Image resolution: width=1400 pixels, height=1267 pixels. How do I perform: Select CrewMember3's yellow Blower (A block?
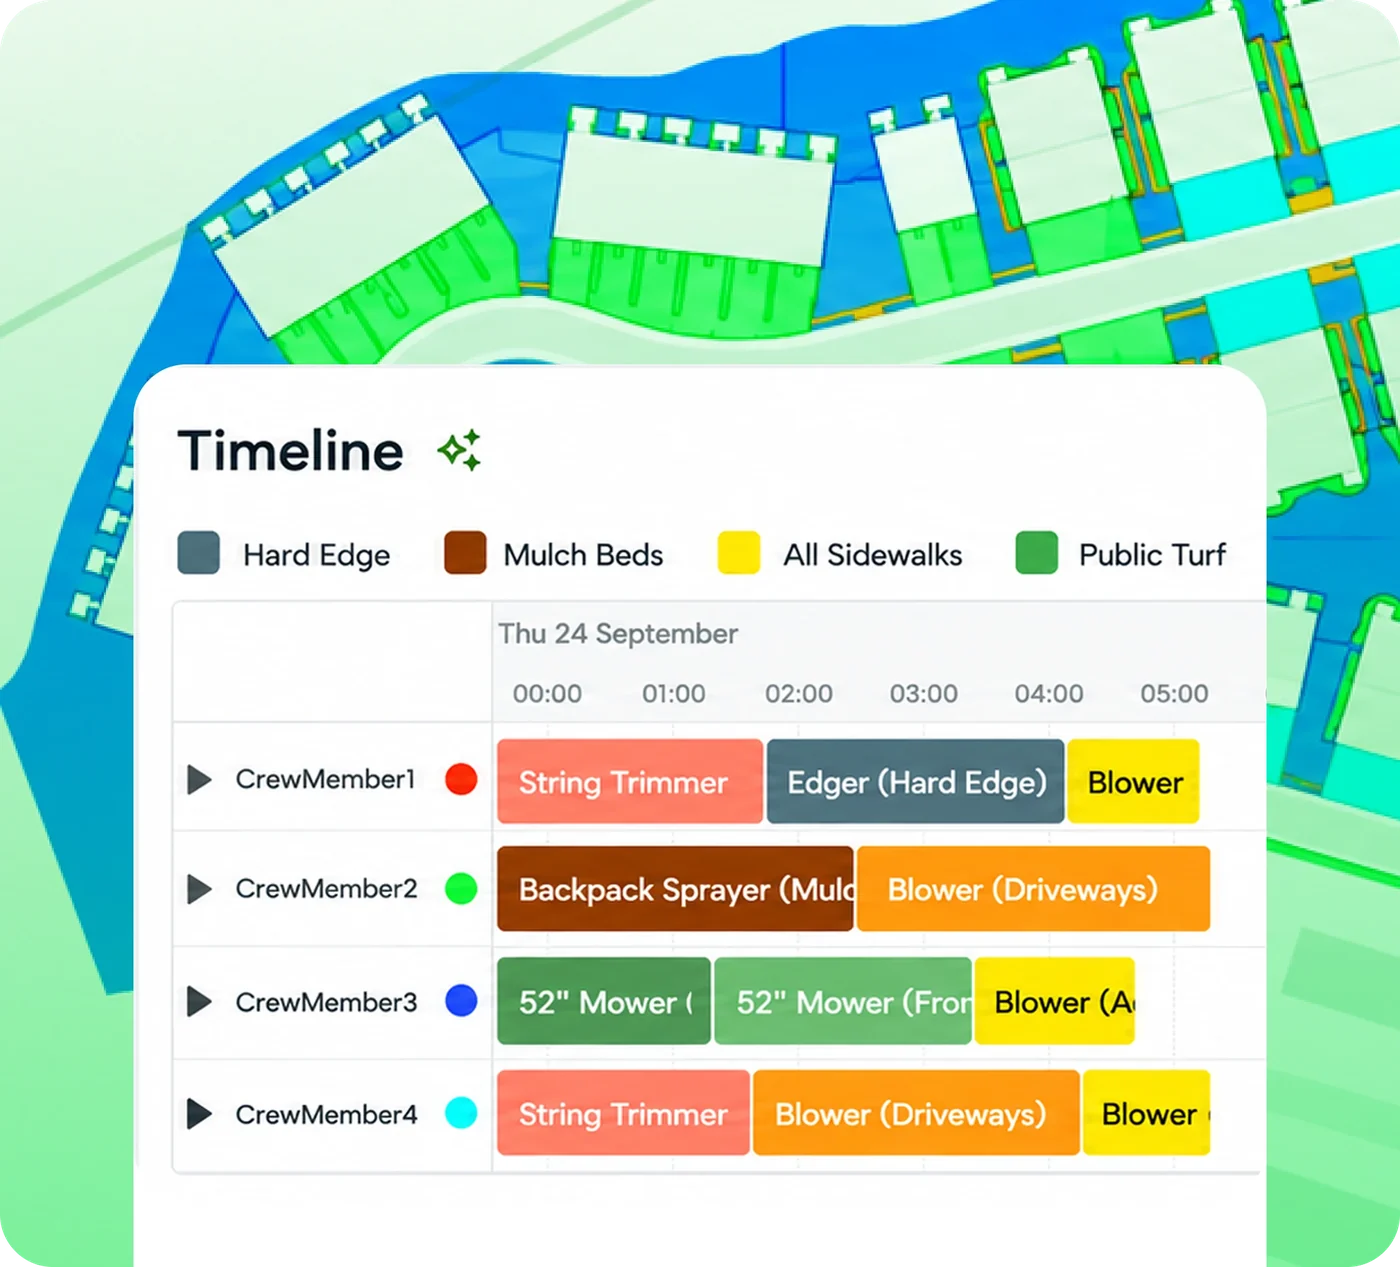click(1055, 1001)
